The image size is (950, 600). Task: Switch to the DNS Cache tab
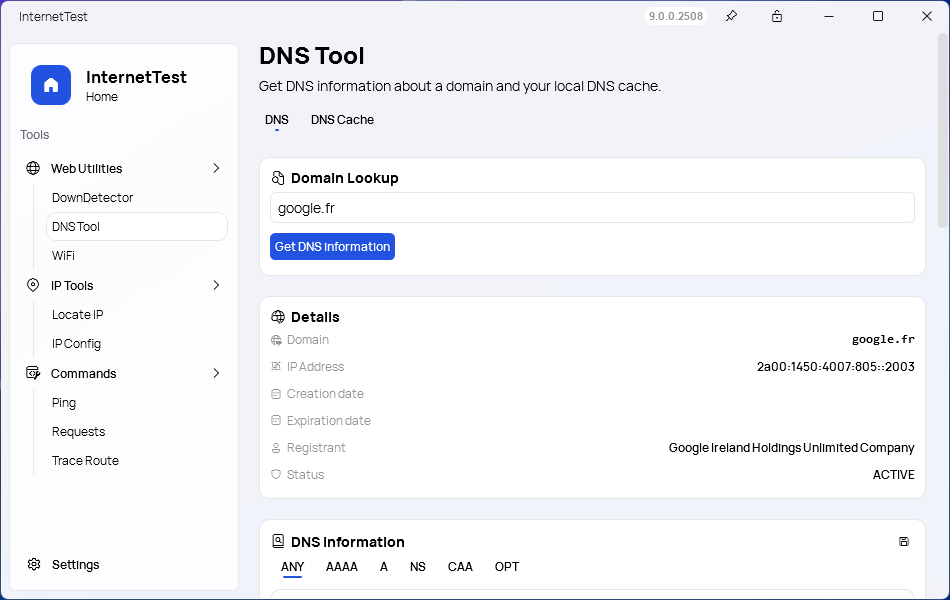[342, 120]
